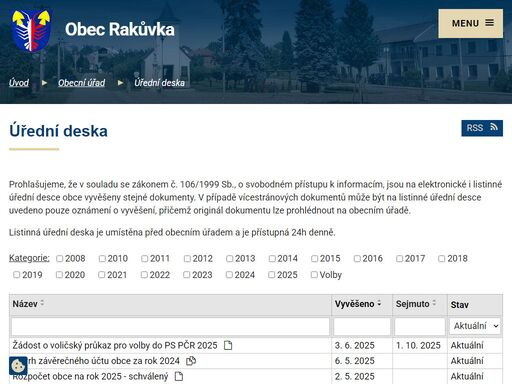
Task: Check the Volby category checkbox
Action: tap(314, 275)
